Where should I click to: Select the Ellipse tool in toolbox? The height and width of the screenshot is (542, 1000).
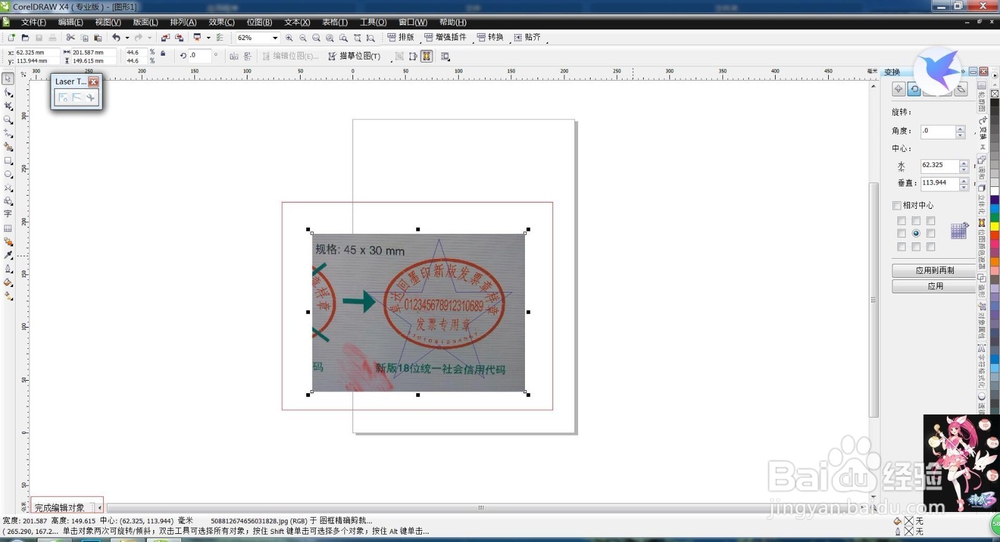[8, 174]
